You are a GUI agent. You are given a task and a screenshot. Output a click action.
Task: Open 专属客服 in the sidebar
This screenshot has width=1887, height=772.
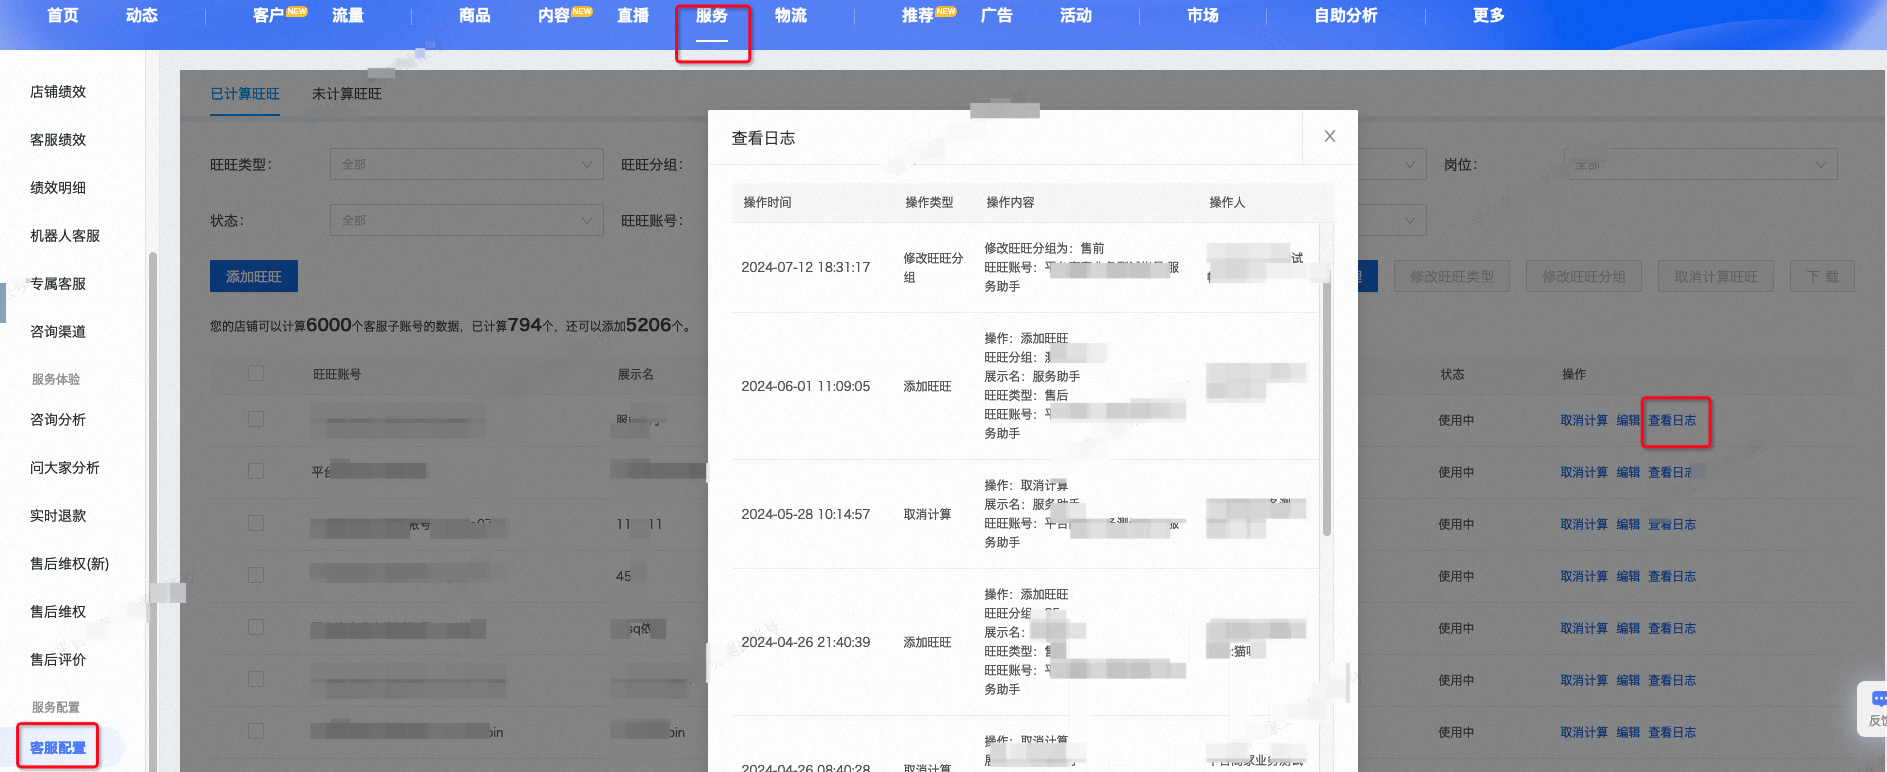(58, 284)
